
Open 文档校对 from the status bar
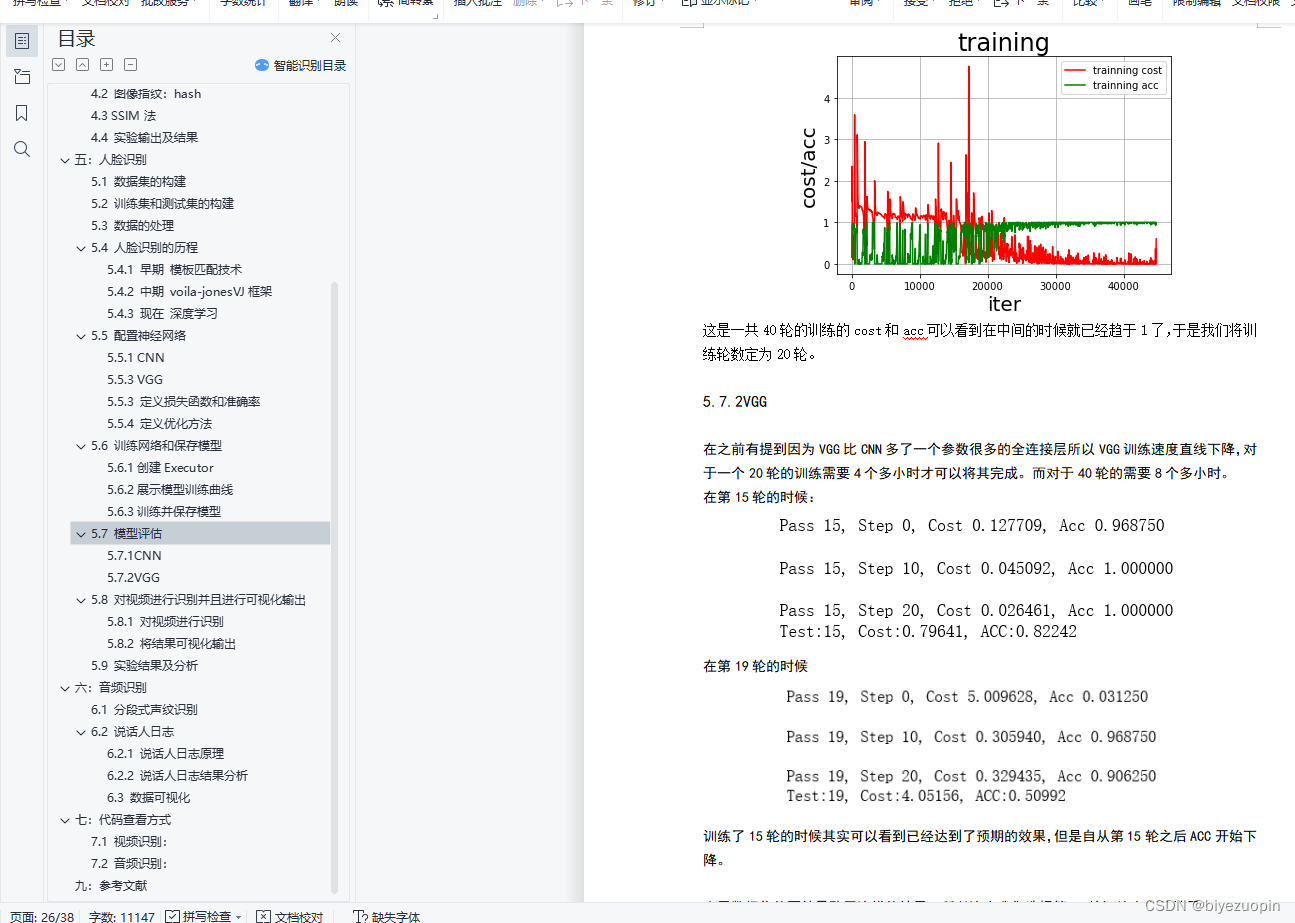coord(289,916)
